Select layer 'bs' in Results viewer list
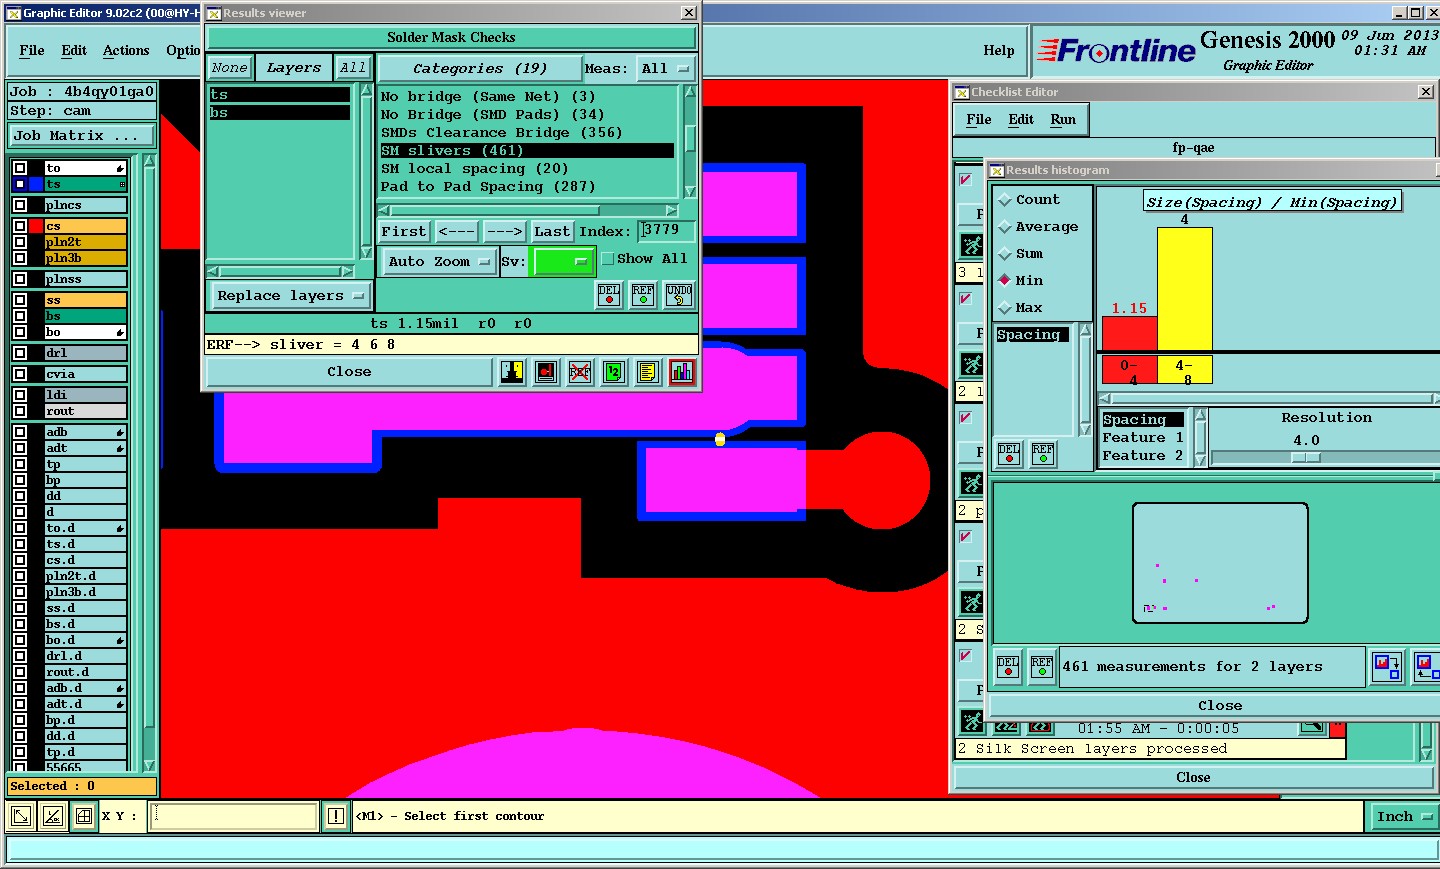Image resolution: width=1440 pixels, height=869 pixels. coord(280,113)
